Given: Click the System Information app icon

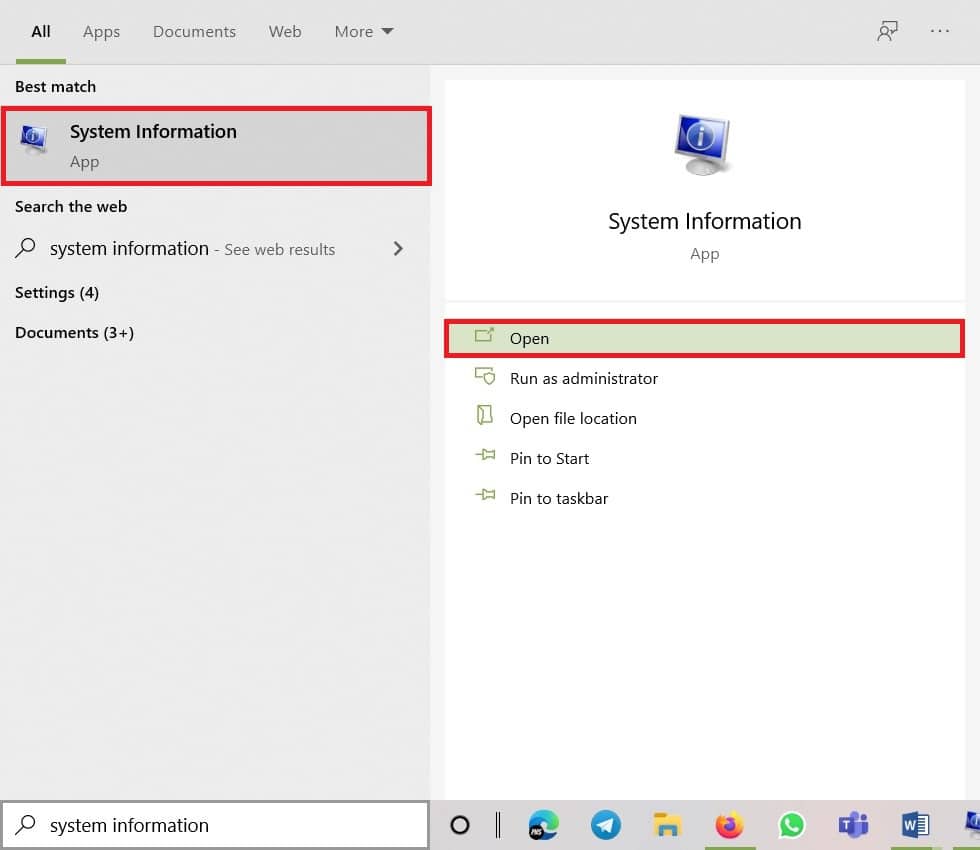Looking at the screenshot, I should [33, 140].
